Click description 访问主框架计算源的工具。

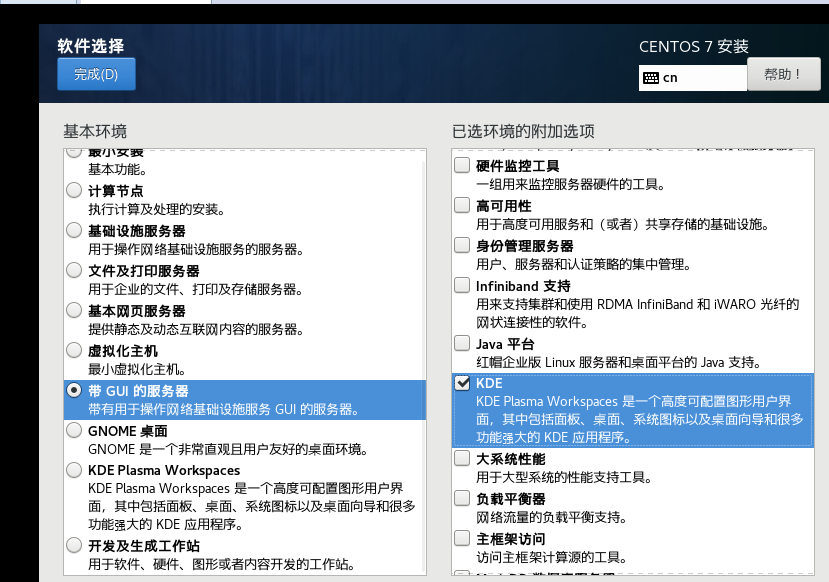551,558
